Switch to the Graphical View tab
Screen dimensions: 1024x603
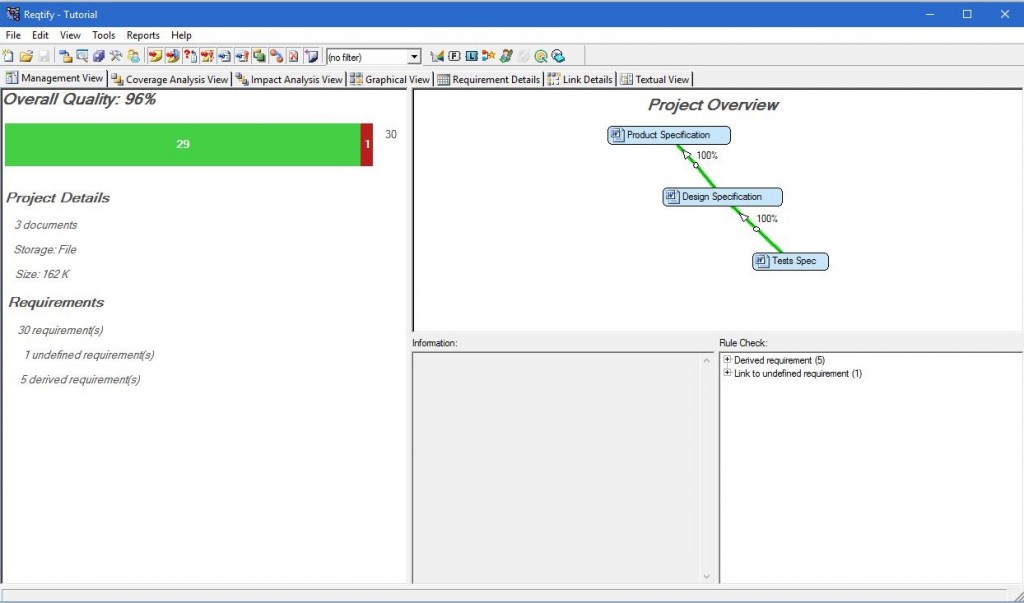pos(390,79)
